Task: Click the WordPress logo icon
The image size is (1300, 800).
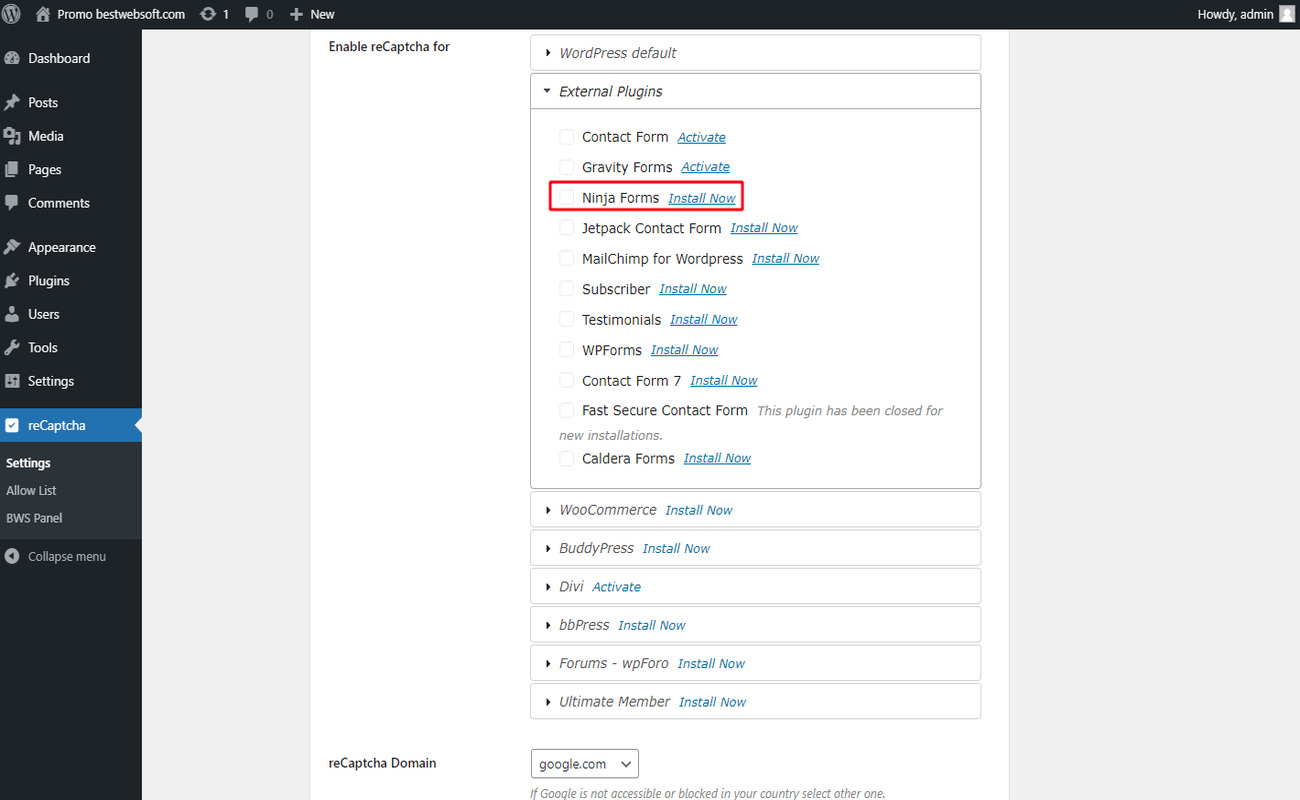Action: pyautogui.click(x=12, y=14)
